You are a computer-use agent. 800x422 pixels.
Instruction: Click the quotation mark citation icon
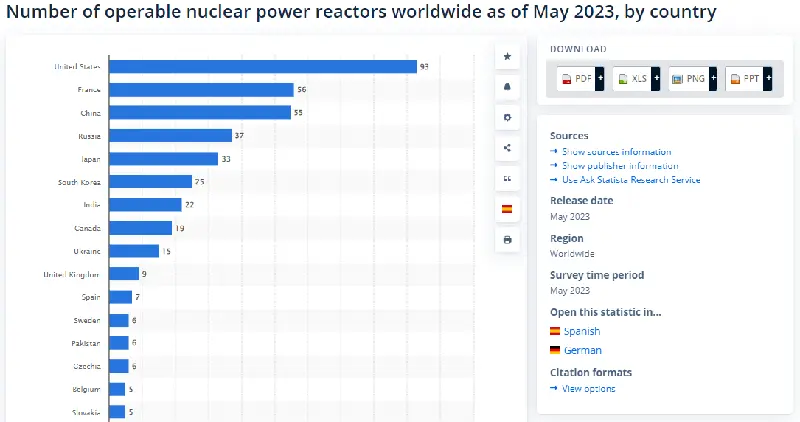click(507, 178)
